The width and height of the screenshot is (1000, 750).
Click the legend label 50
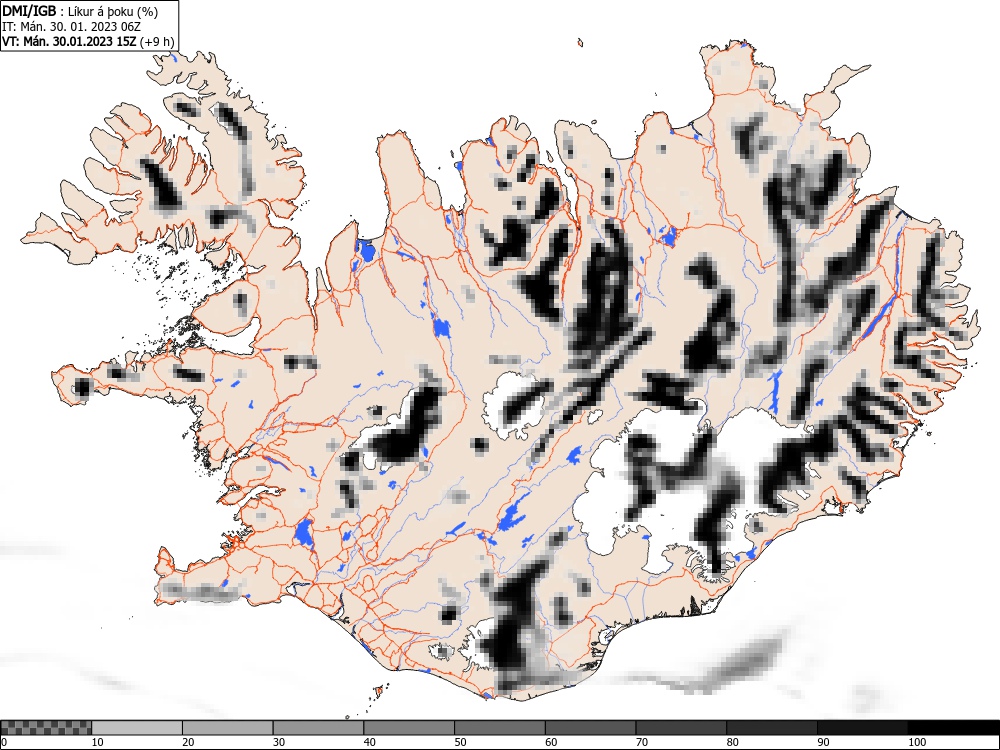460,742
